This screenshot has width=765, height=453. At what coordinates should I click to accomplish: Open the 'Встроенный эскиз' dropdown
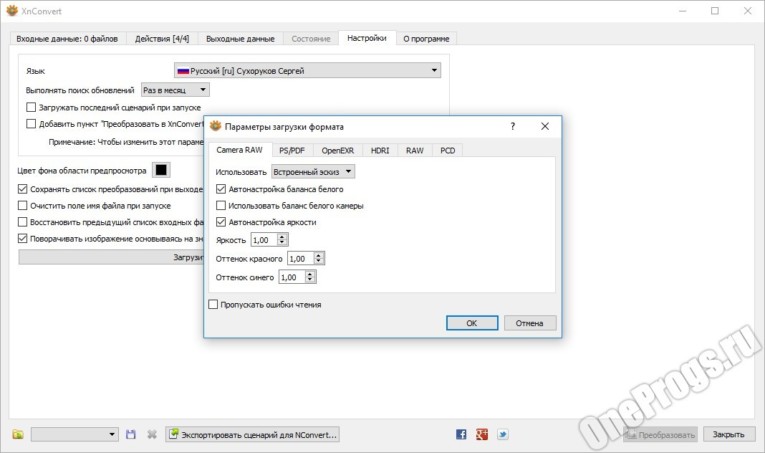pos(313,172)
